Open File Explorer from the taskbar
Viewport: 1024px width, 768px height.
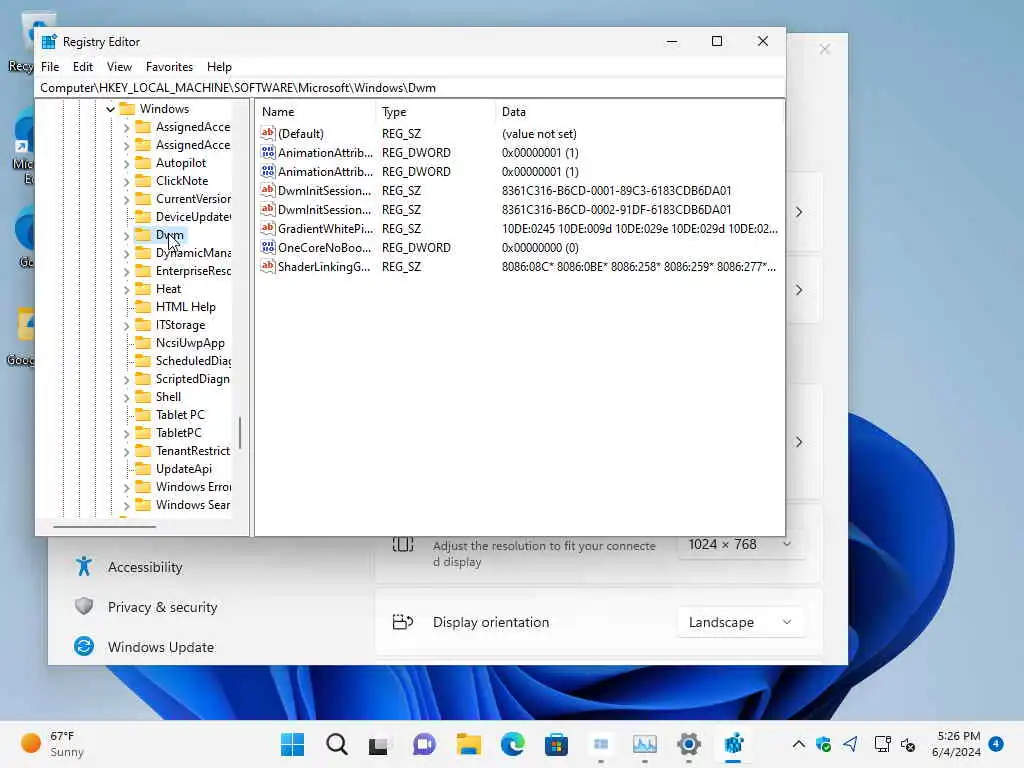coord(468,744)
